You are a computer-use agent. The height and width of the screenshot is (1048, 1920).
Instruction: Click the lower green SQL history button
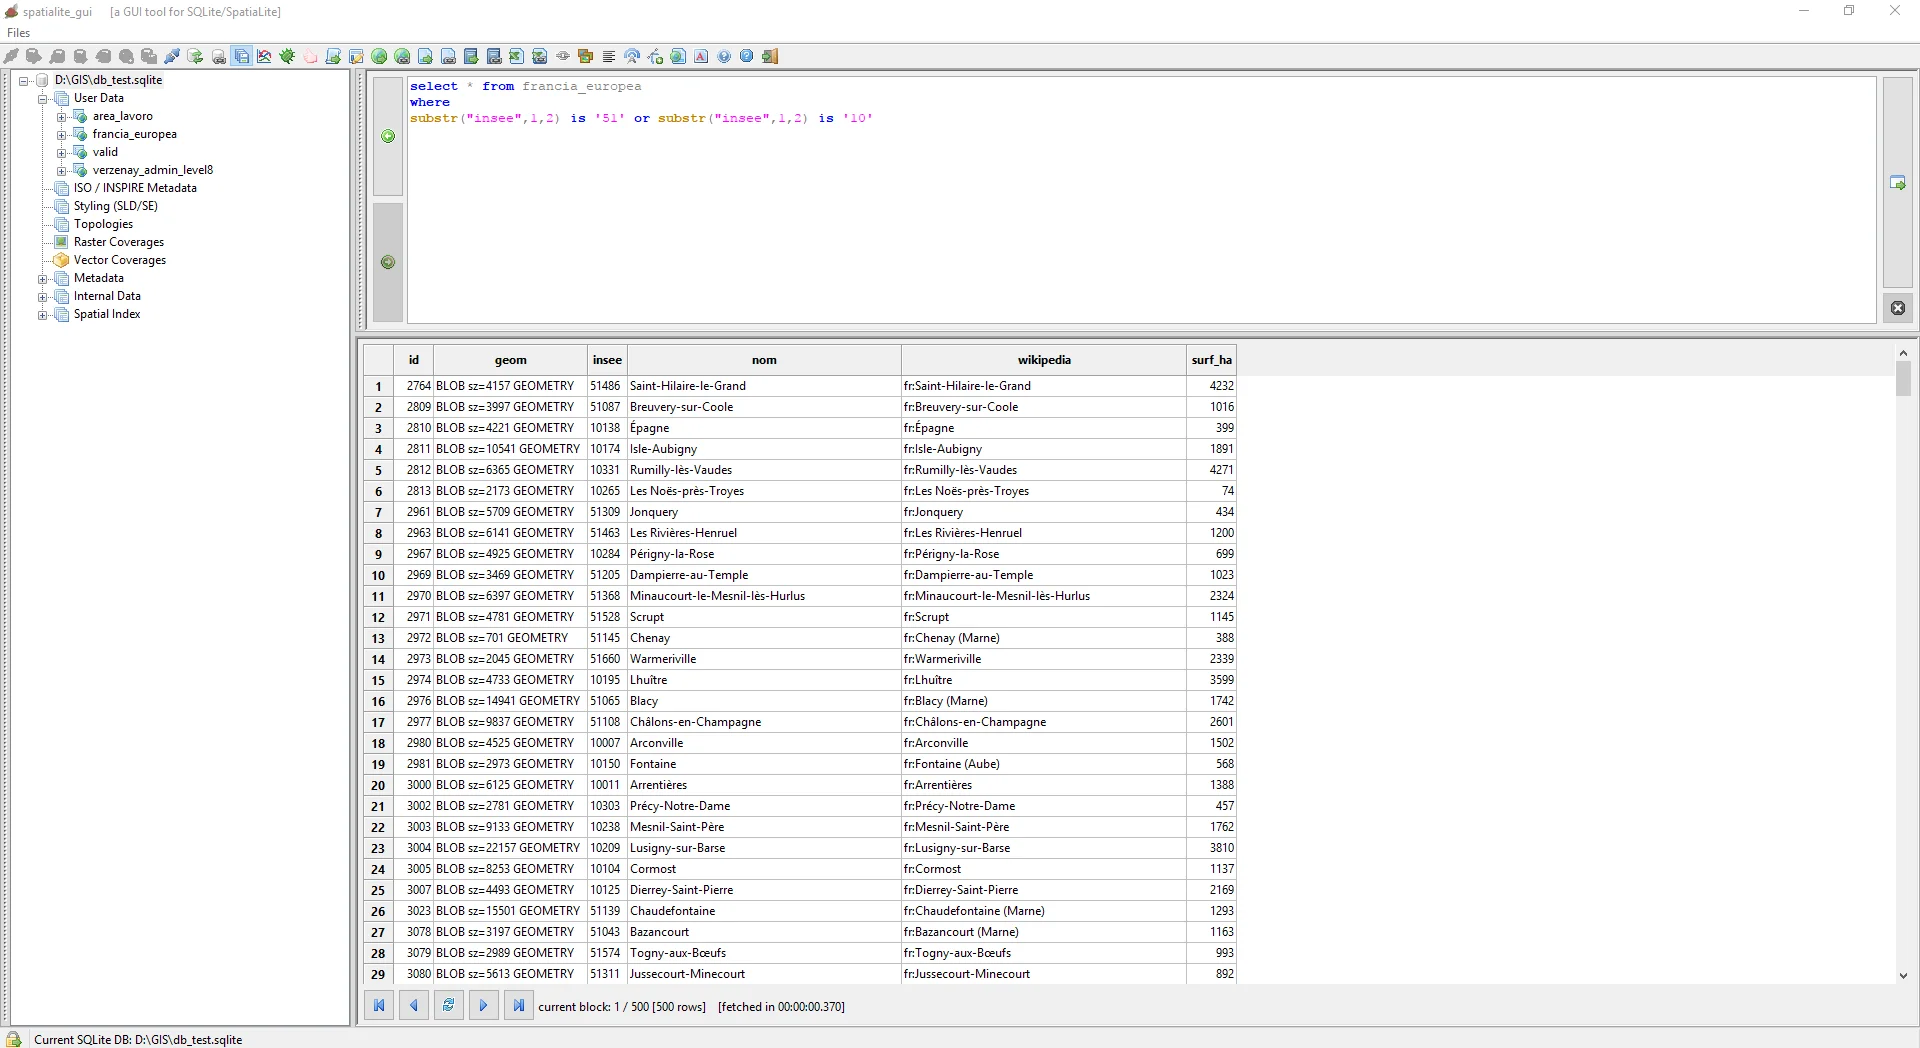(388, 262)
